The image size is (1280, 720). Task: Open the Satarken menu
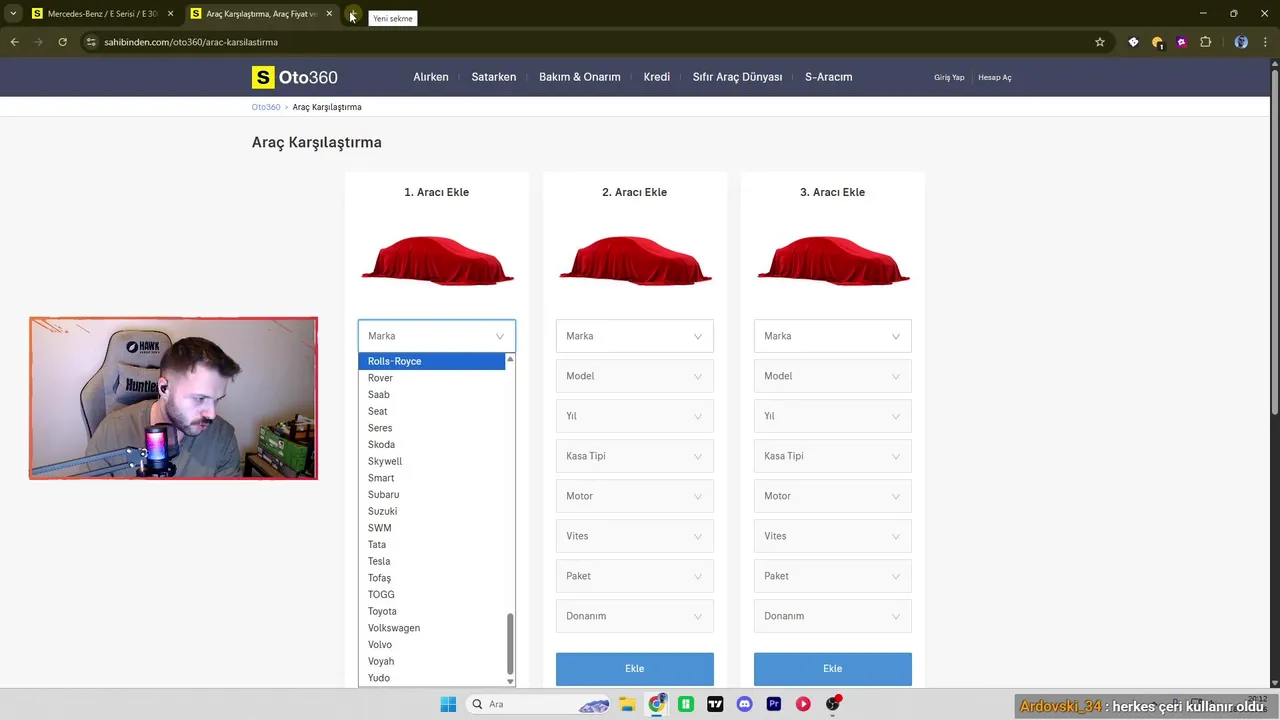point(494,77)
